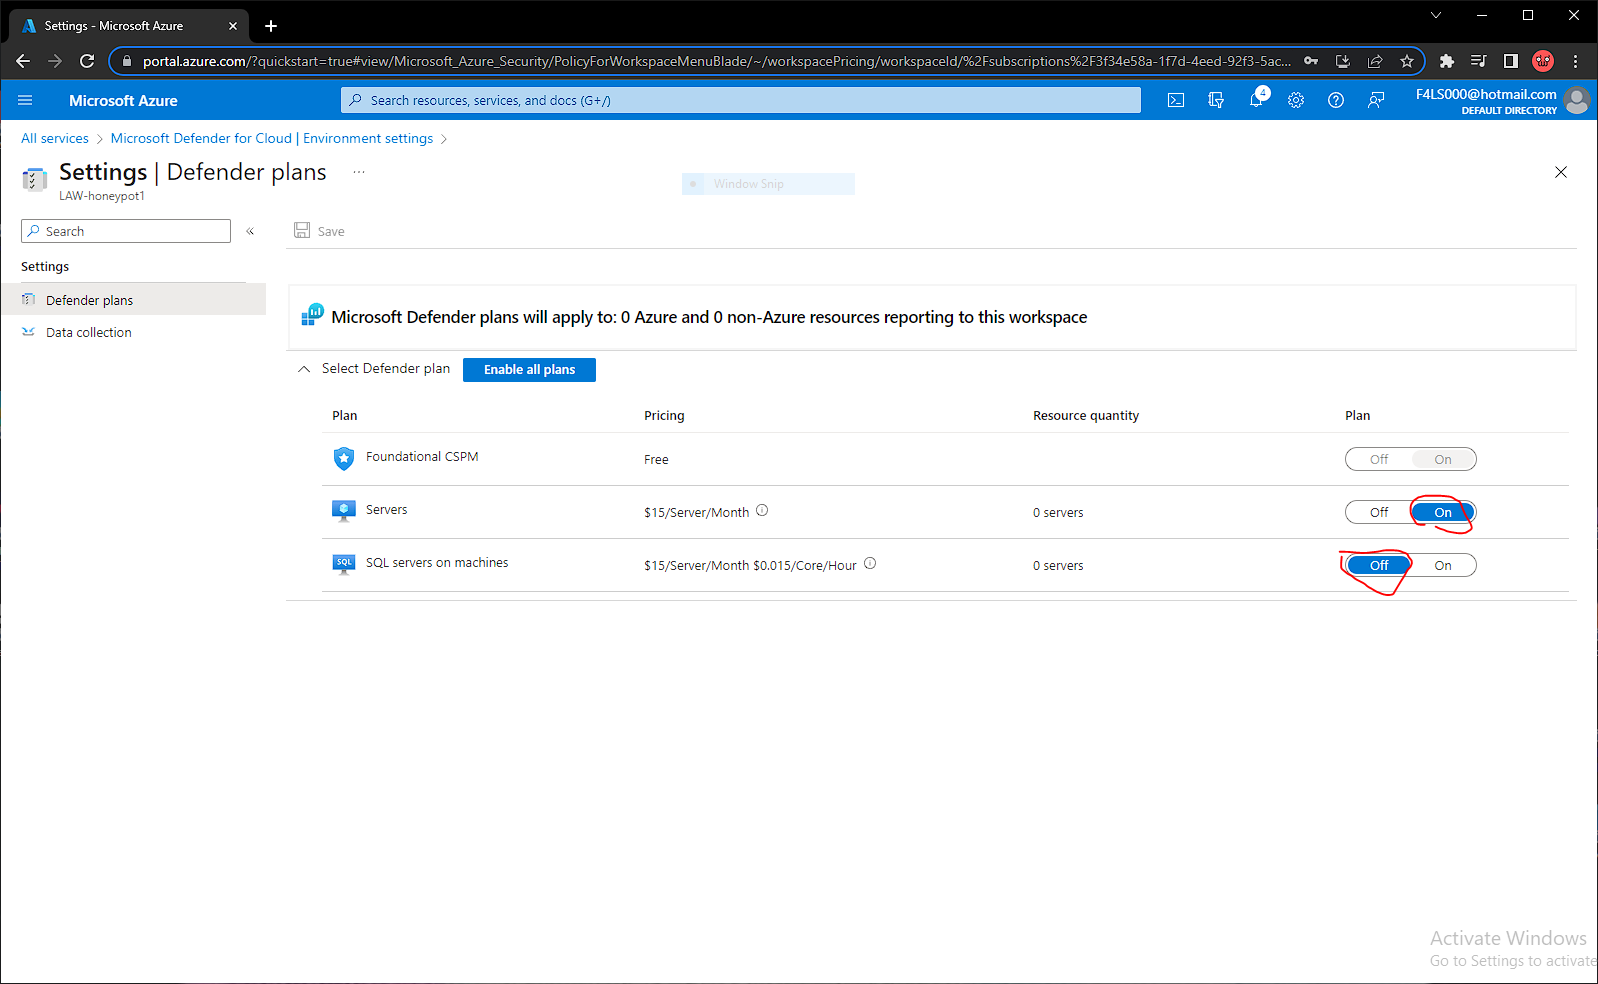This screenshot has height=984, width=1598.
Task: Open Cloud Shell from the top bar
Action: [x=1176, y=100]
